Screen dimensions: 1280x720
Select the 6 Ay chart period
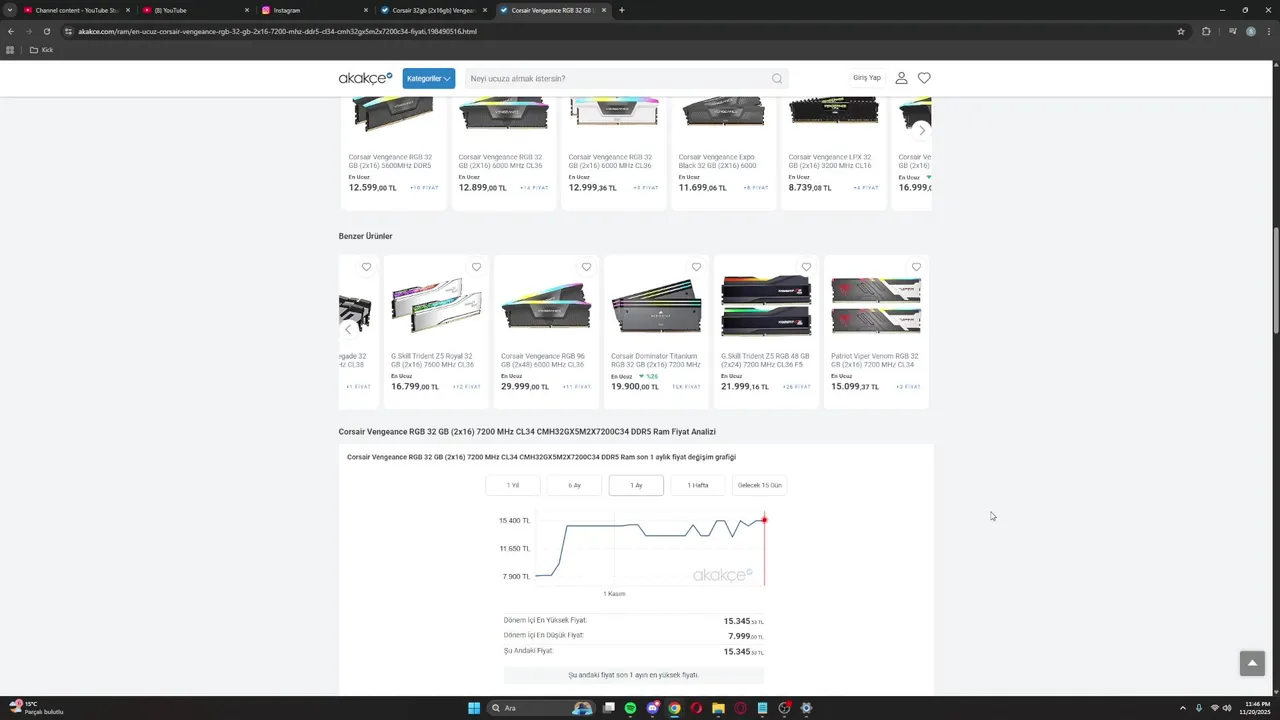pyautogui.click(x=574, y=485)
